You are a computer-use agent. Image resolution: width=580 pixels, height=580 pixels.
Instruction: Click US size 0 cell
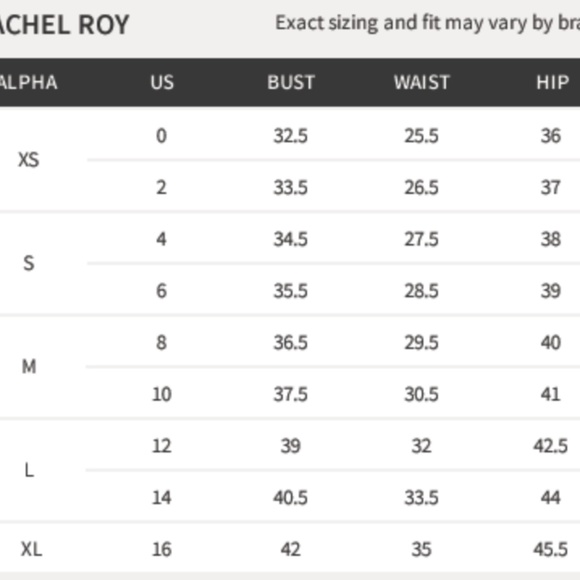click(x=161, y=135)
